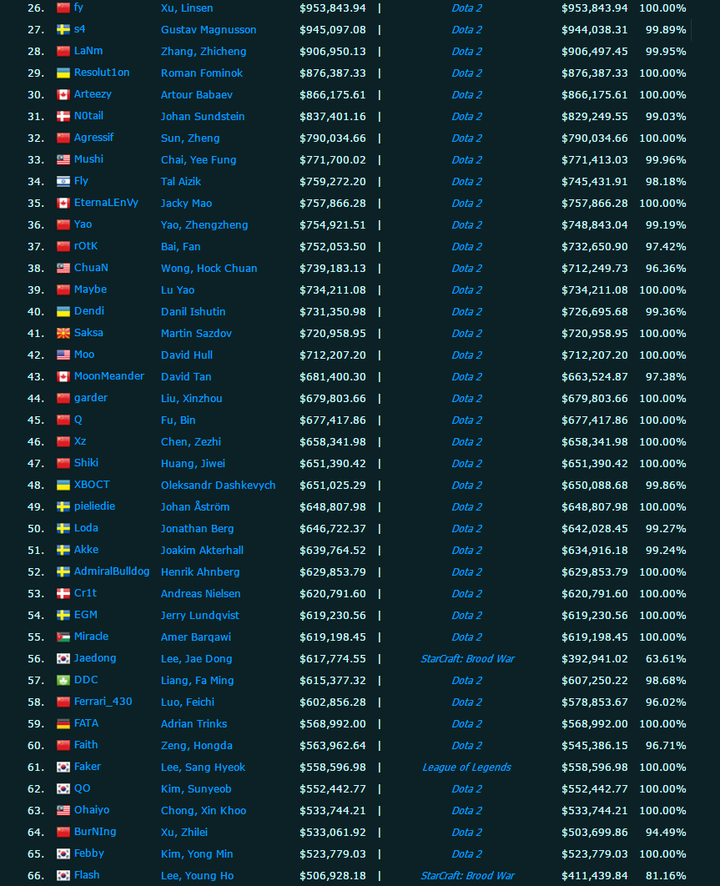
Task: Open Dota 2 link on Saksa row
Action: point(467,333)
